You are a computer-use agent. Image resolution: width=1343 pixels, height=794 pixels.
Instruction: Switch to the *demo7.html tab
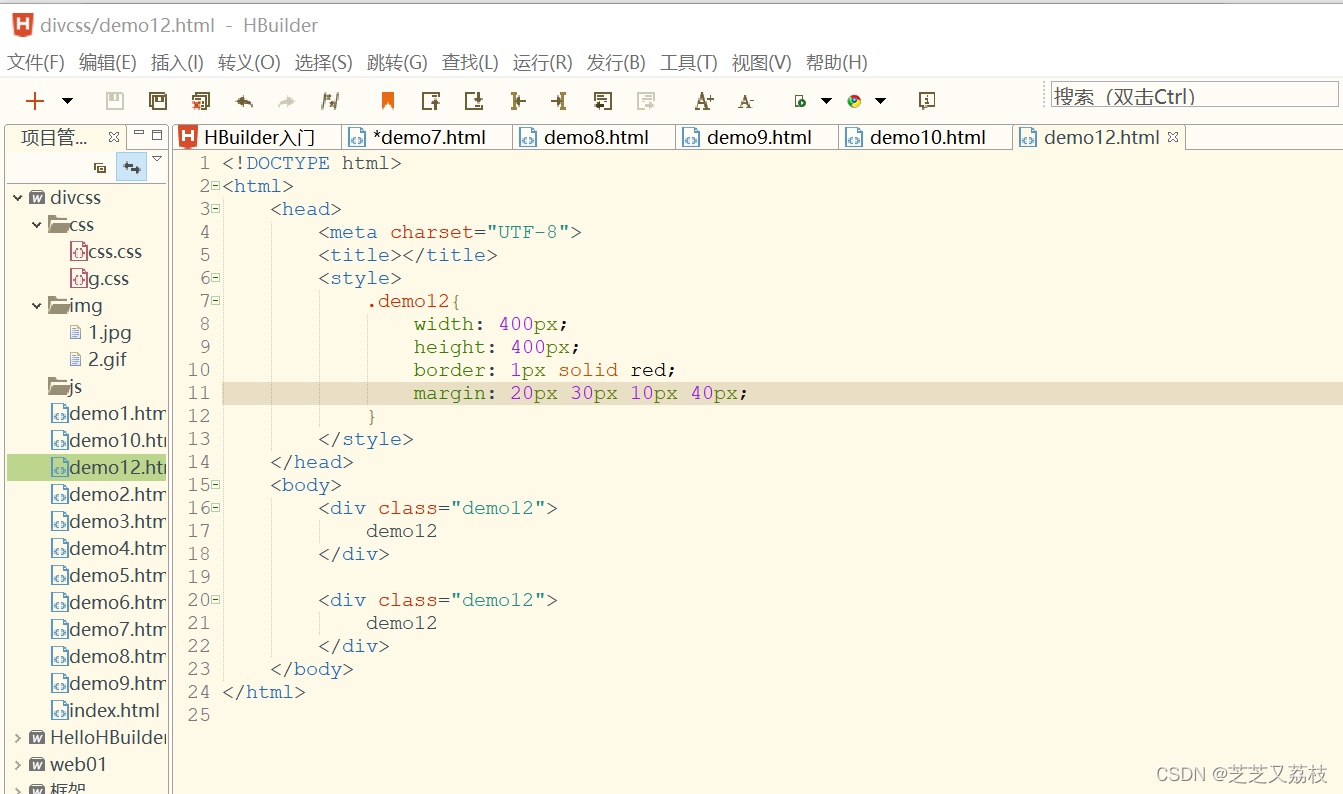[428, 138]
